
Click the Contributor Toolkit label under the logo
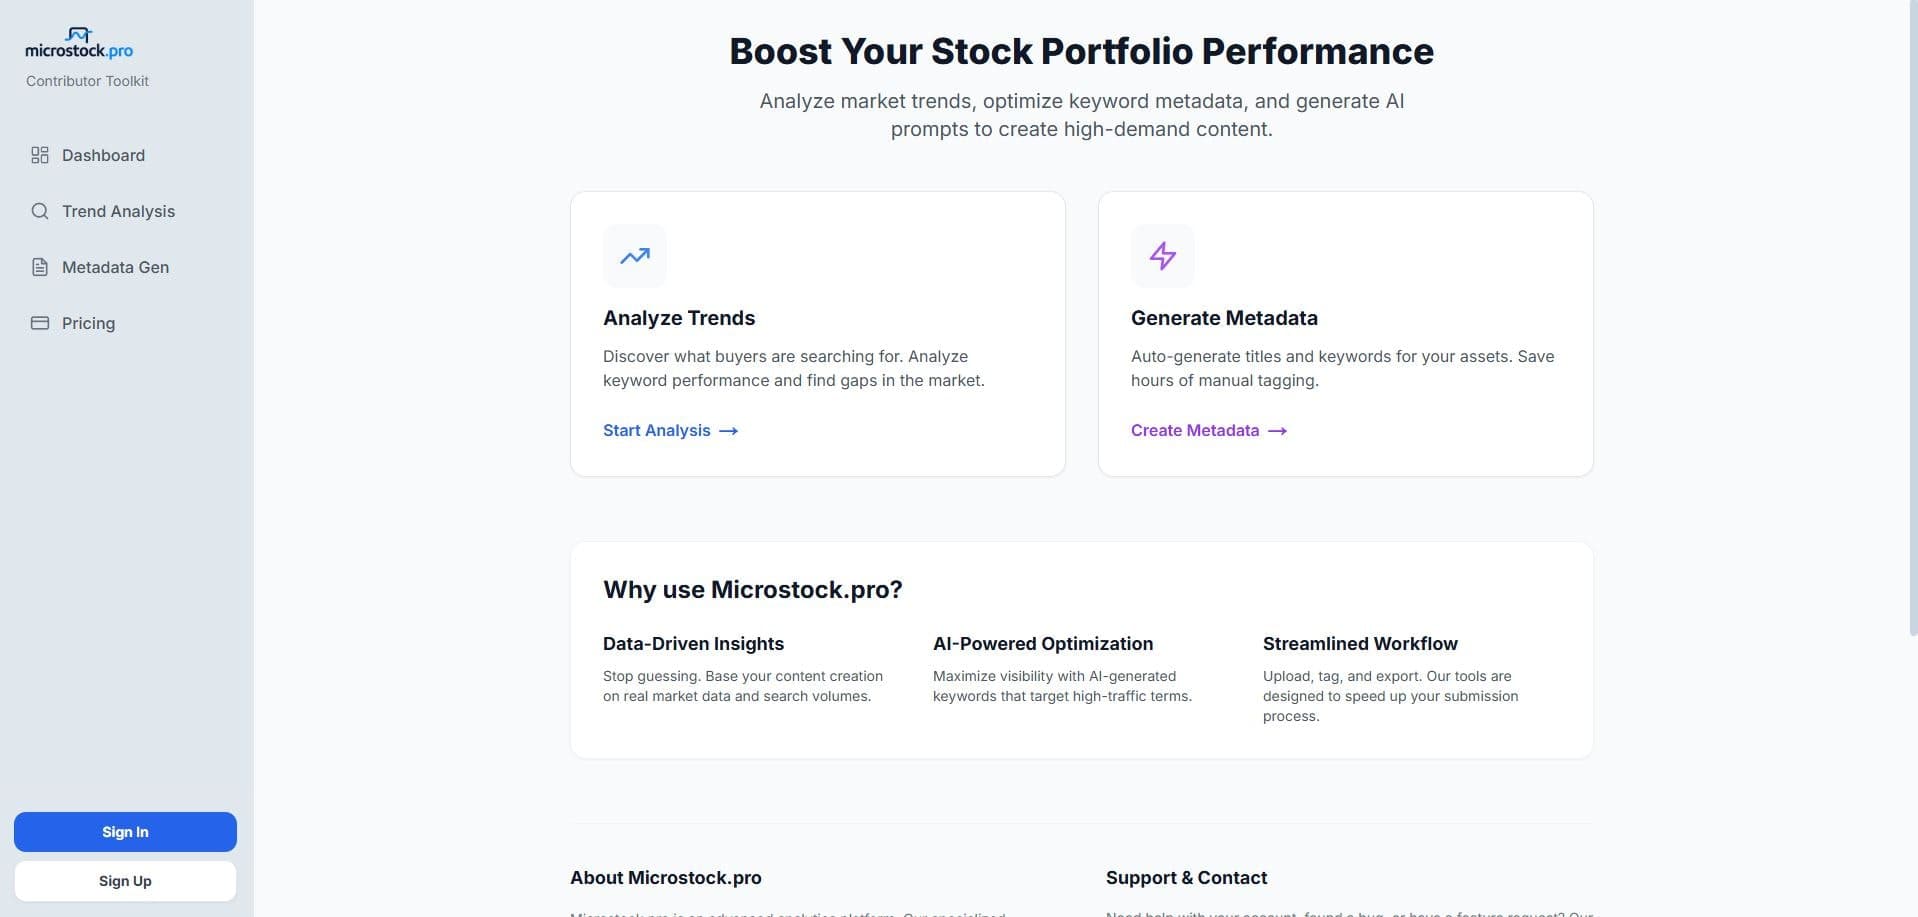[x=87, y=81]
